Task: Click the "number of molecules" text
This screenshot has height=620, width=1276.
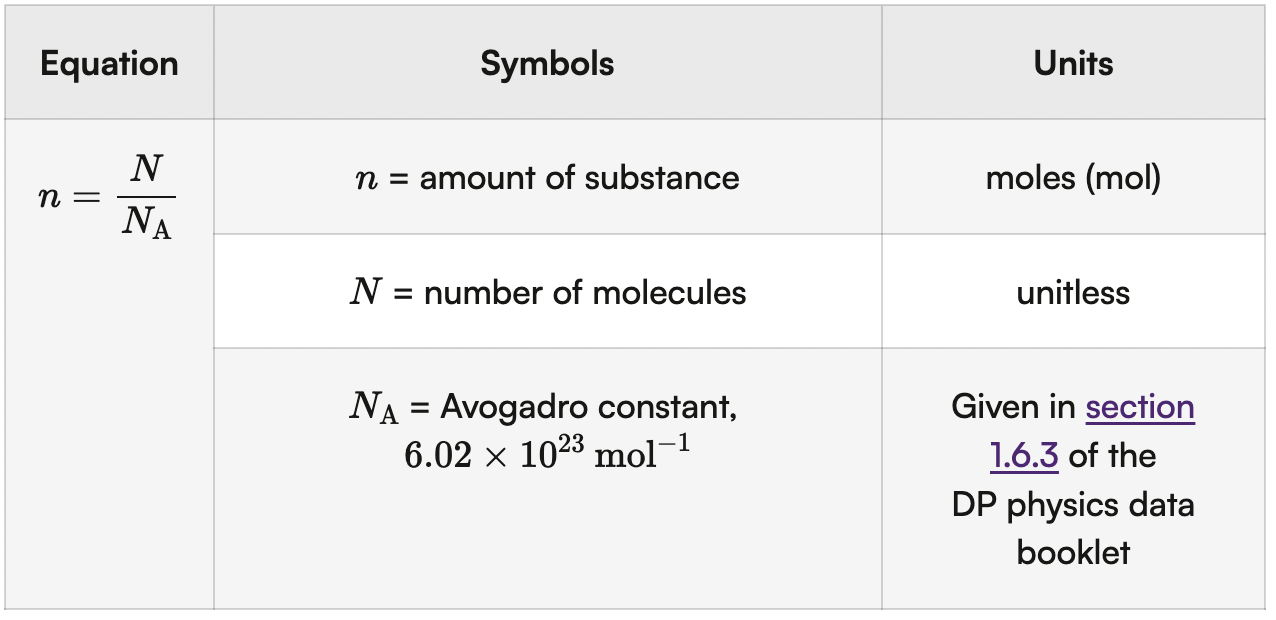Action: (585, 293)
